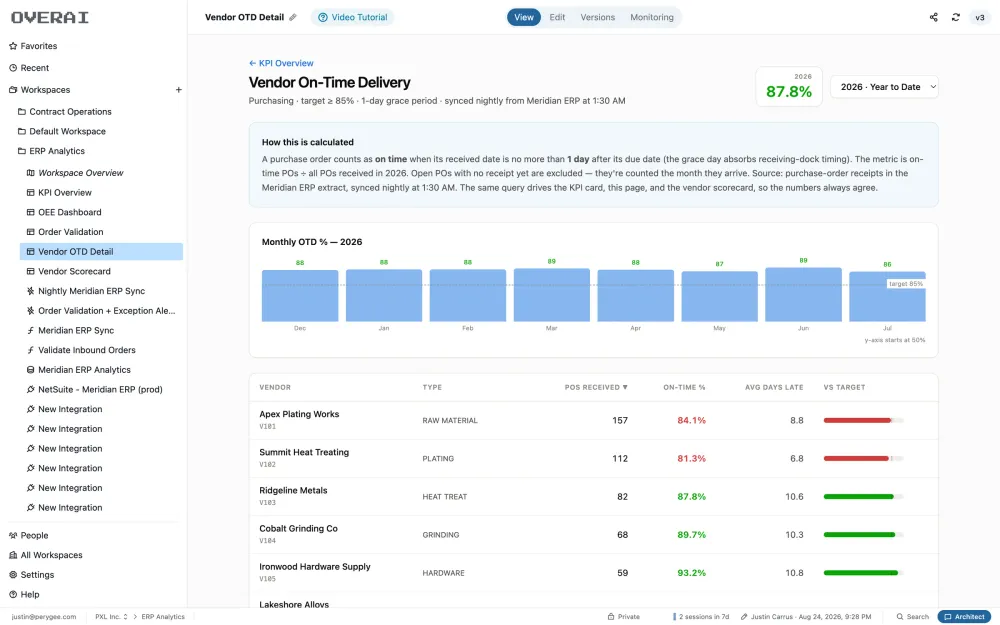Open the Video Tutorial button
The height and width of the screenshot is (625, 1000).
pos(352,17)
